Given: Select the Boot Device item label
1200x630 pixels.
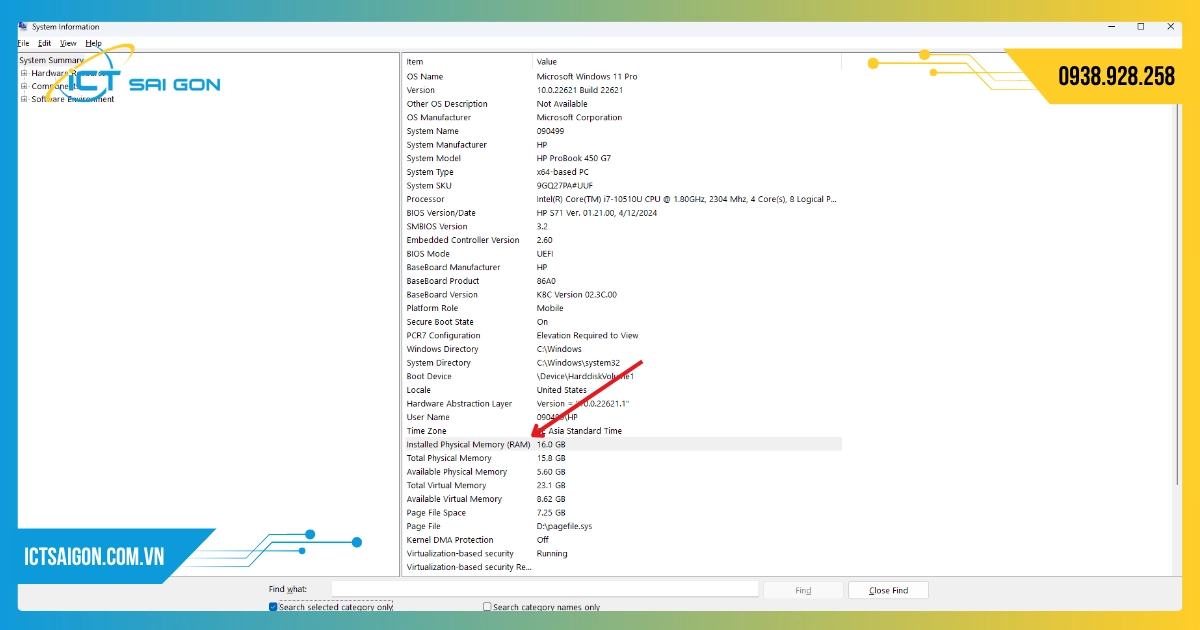Looking at the screenshot, I should pyautogui.click(x=429, y=377).
